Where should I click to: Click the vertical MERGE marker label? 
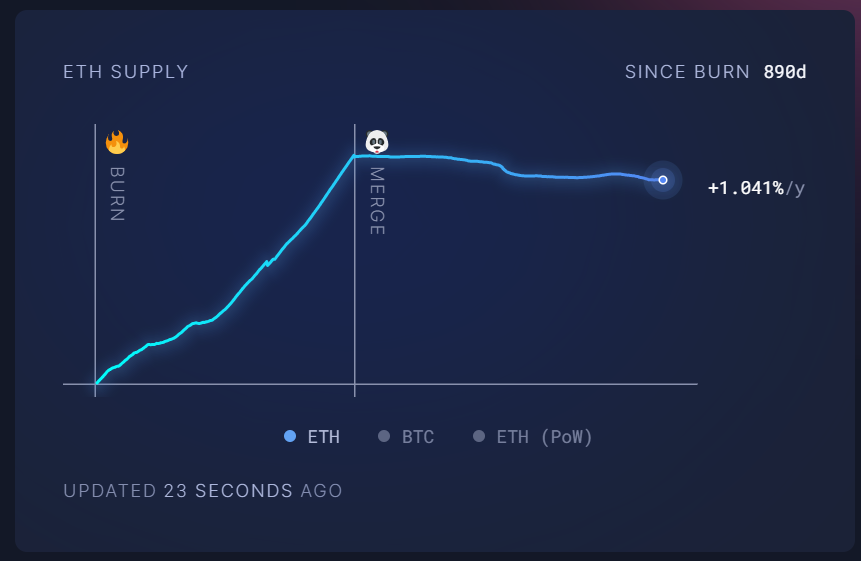click(376, 201)
